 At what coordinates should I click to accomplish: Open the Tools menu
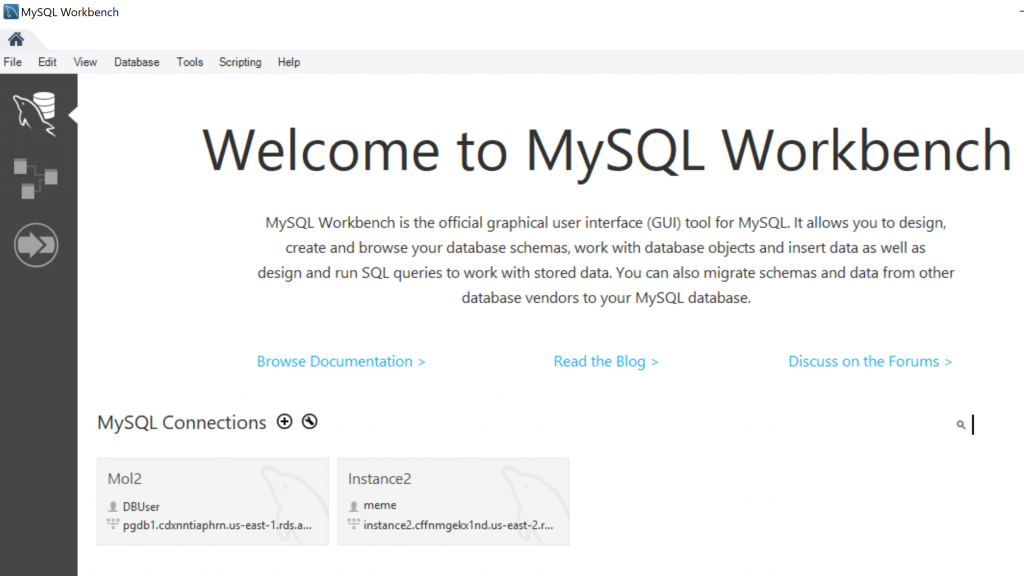point(189,62)
